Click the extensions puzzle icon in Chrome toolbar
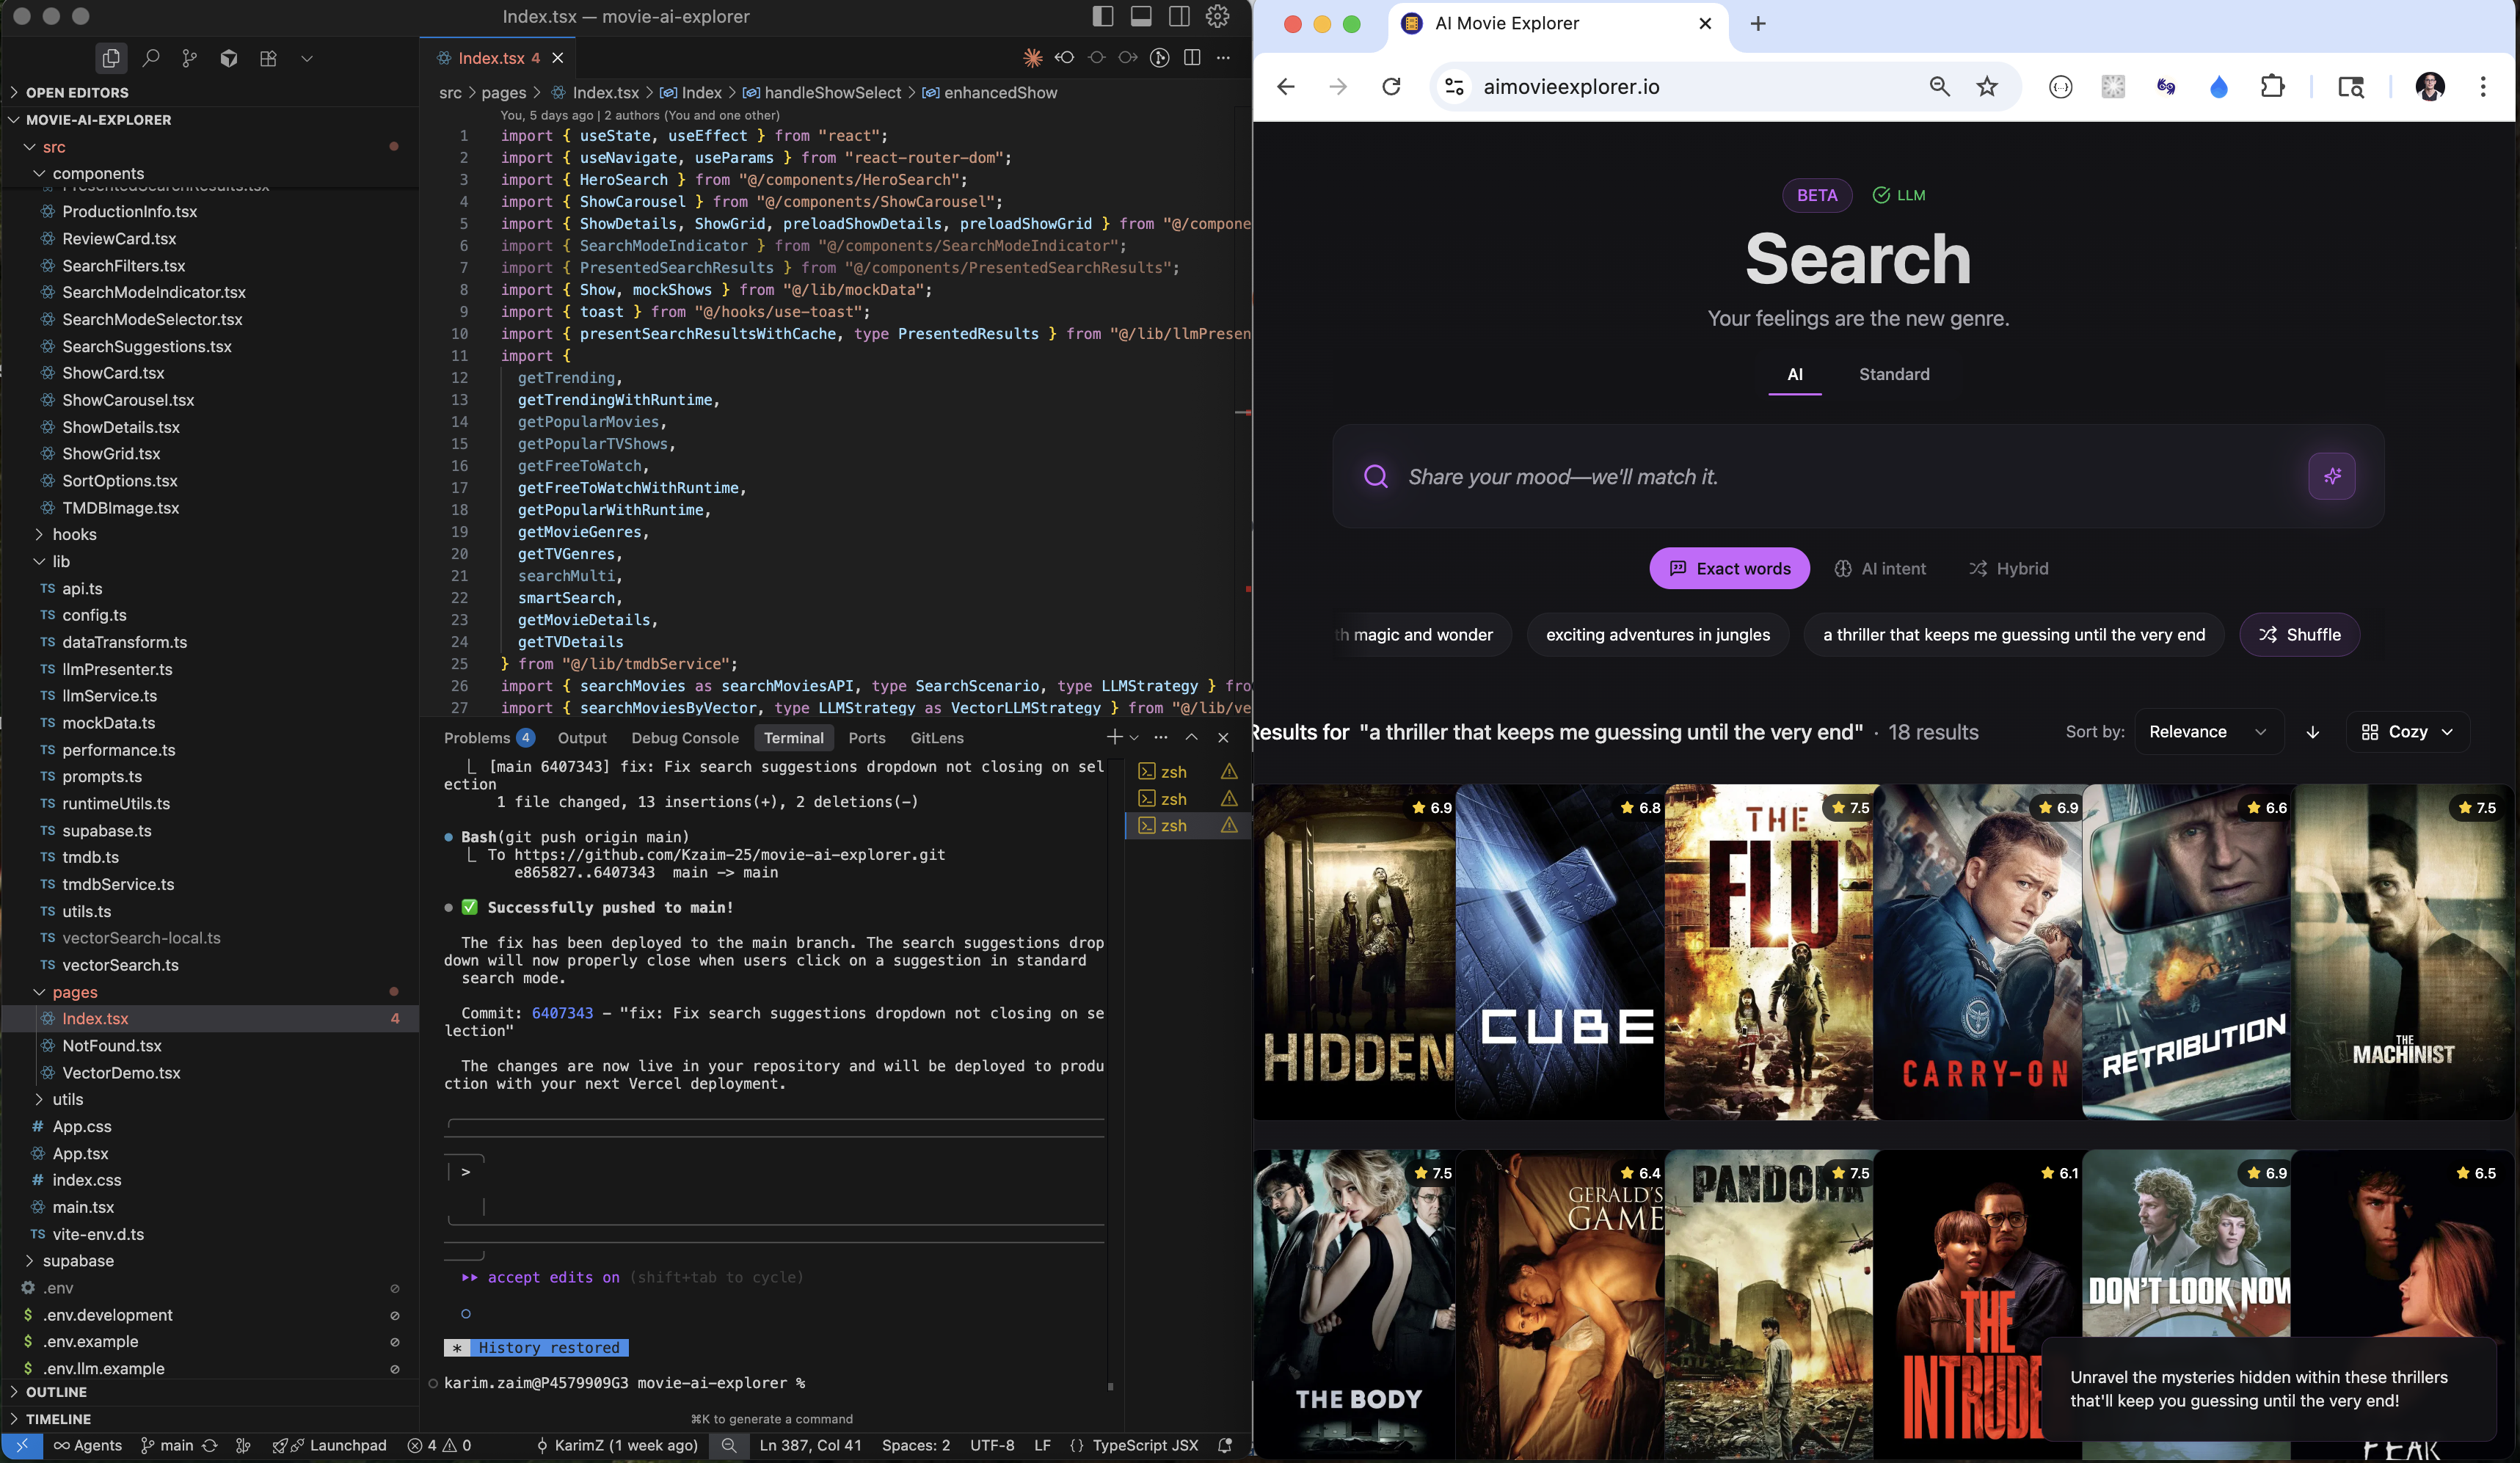This screenshot has width=2520, height=1463. [x=2274, y=87]
